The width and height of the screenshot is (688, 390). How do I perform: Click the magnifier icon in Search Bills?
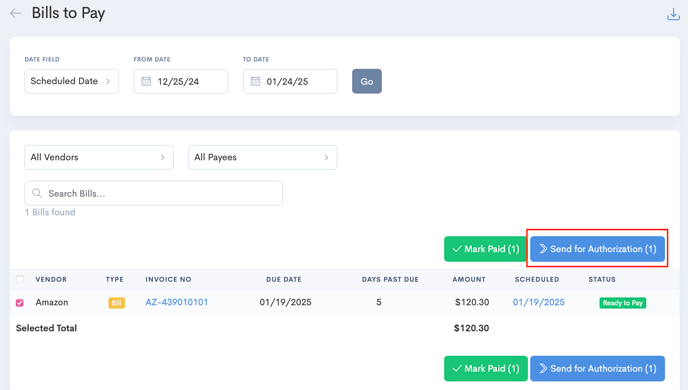click(x=37, y=193)
